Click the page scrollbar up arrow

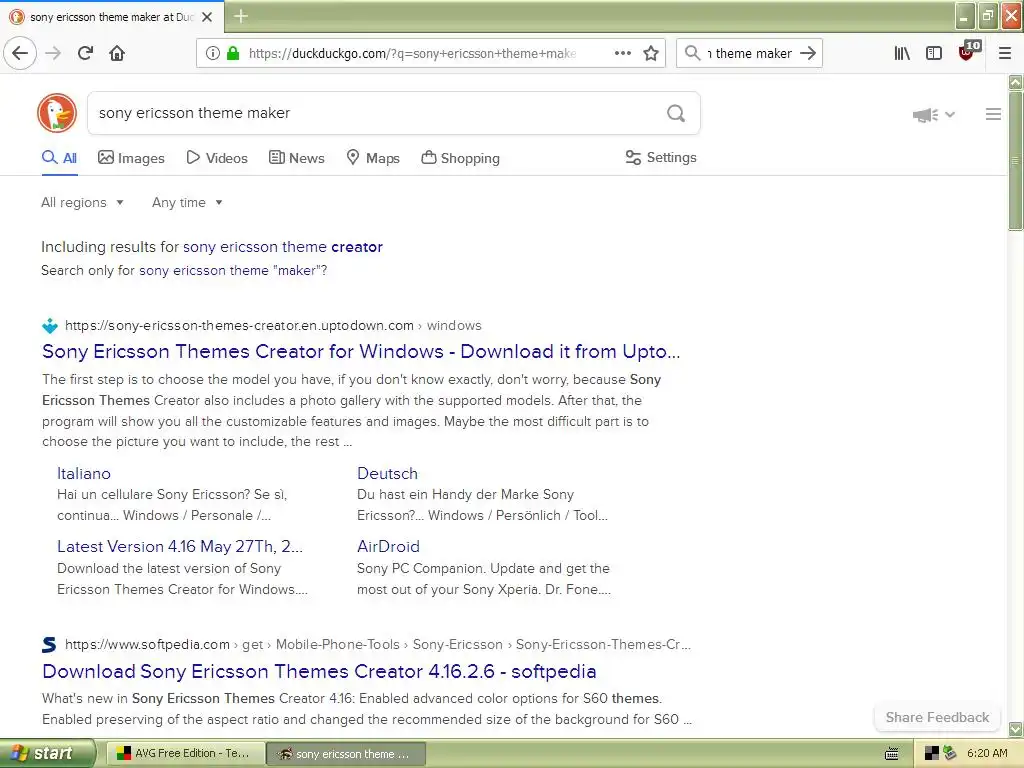1015,82
